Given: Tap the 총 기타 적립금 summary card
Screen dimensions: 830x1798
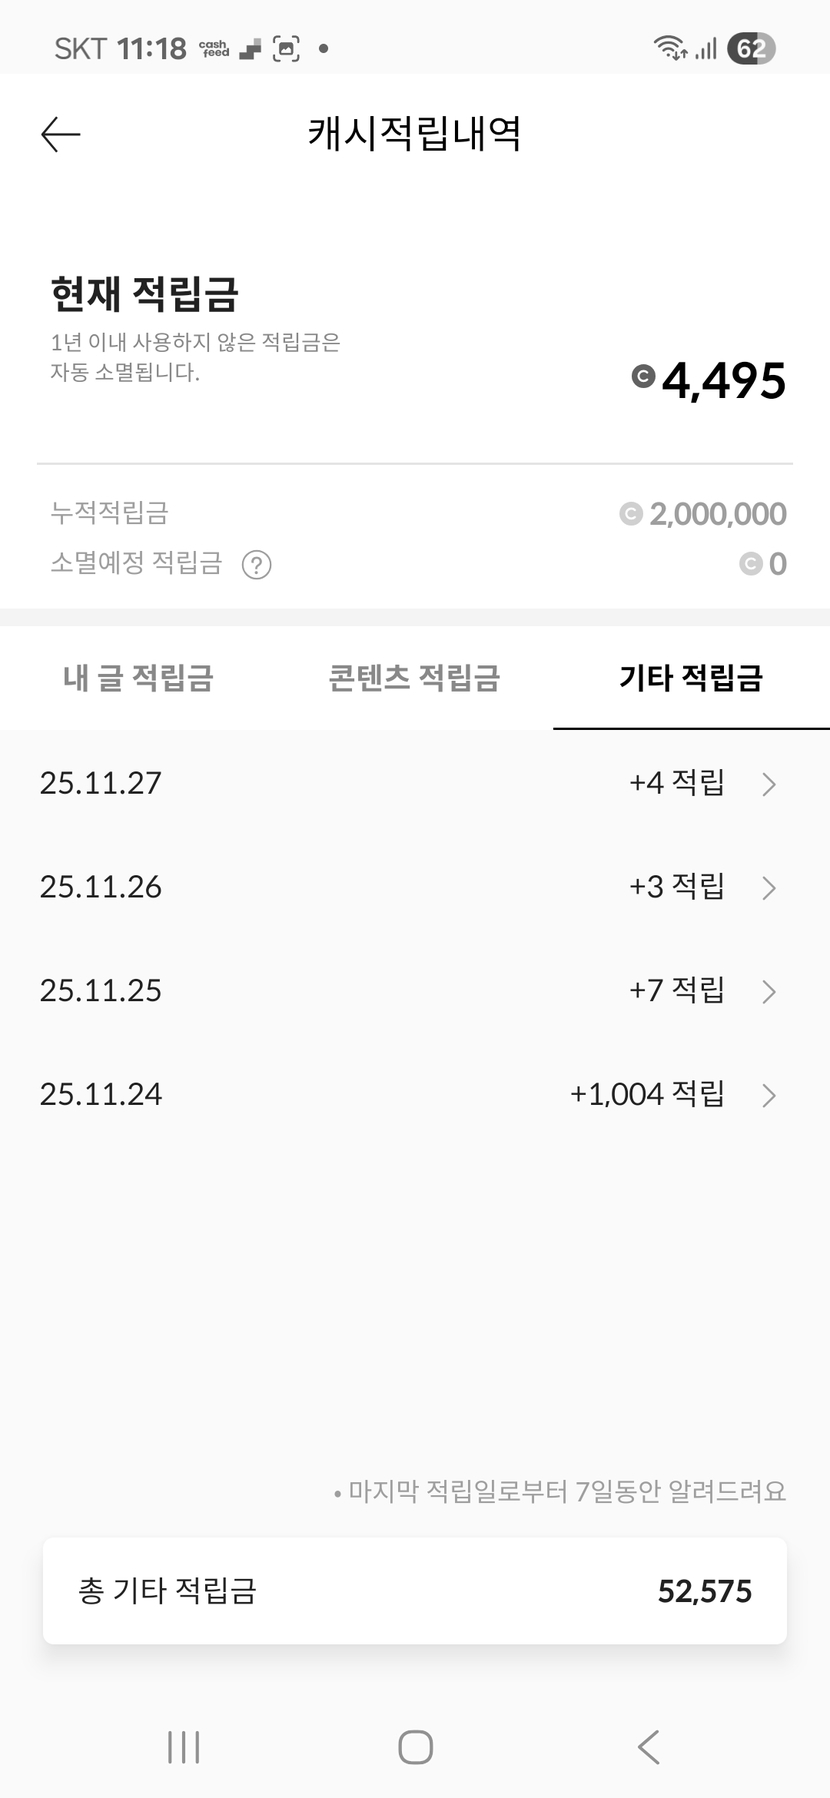Looking at the screenshot, I should [414, 1590].
